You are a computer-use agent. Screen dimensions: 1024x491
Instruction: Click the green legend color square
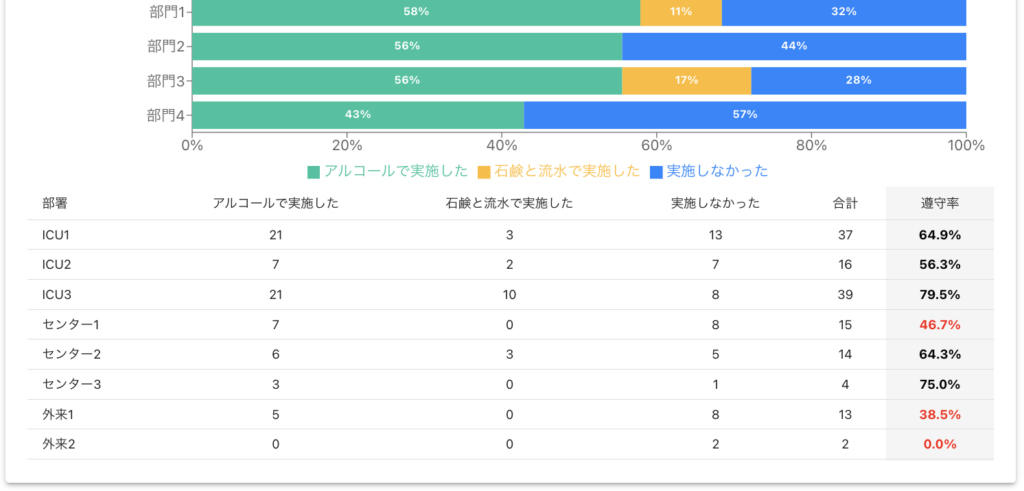314,172
